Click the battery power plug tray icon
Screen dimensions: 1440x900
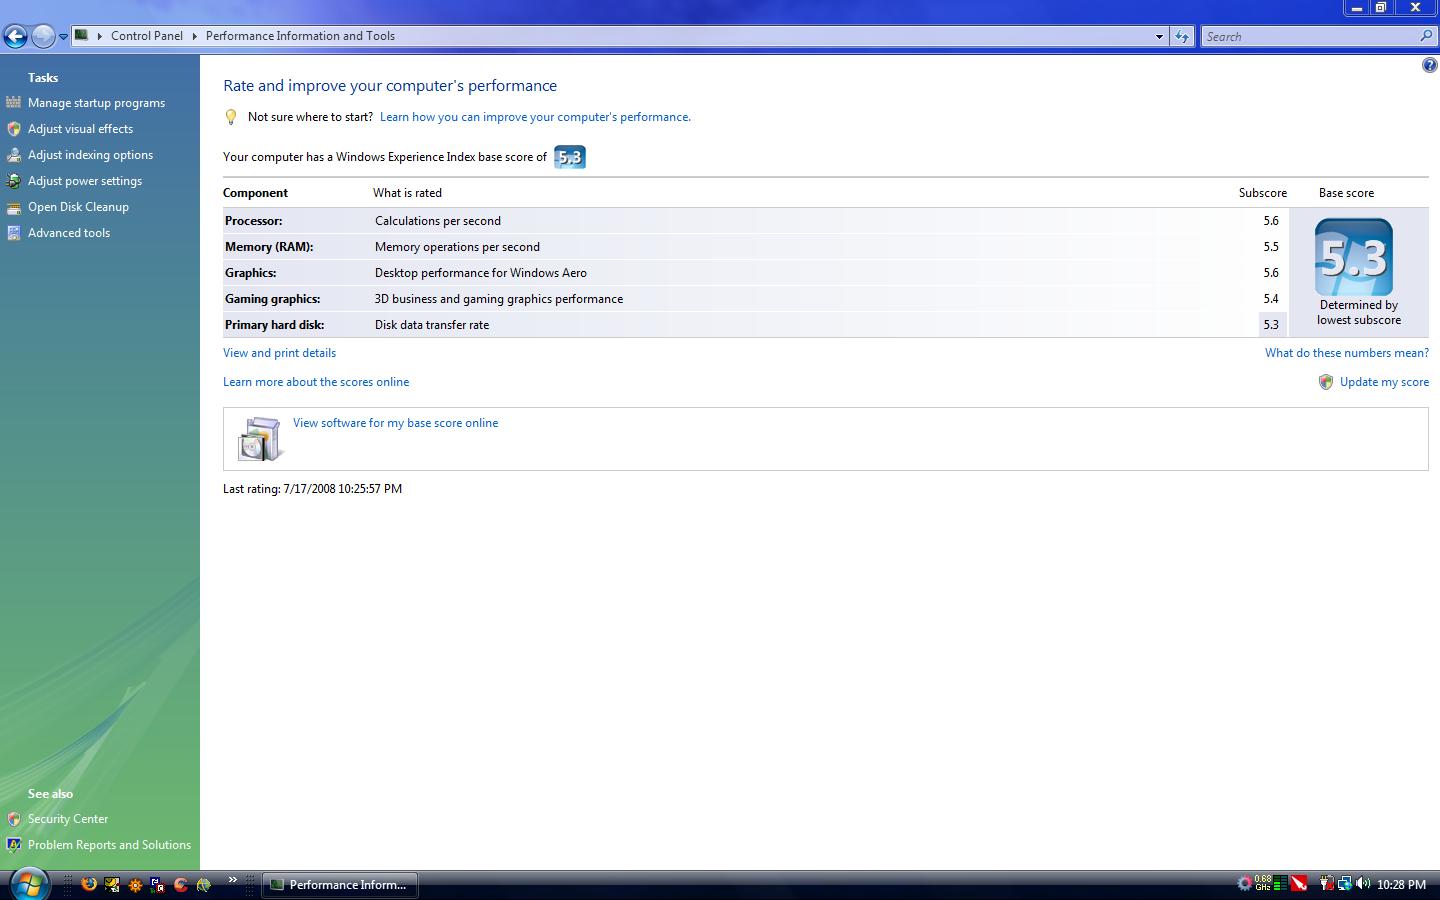pyautogui.click(x=1326, y=884)
